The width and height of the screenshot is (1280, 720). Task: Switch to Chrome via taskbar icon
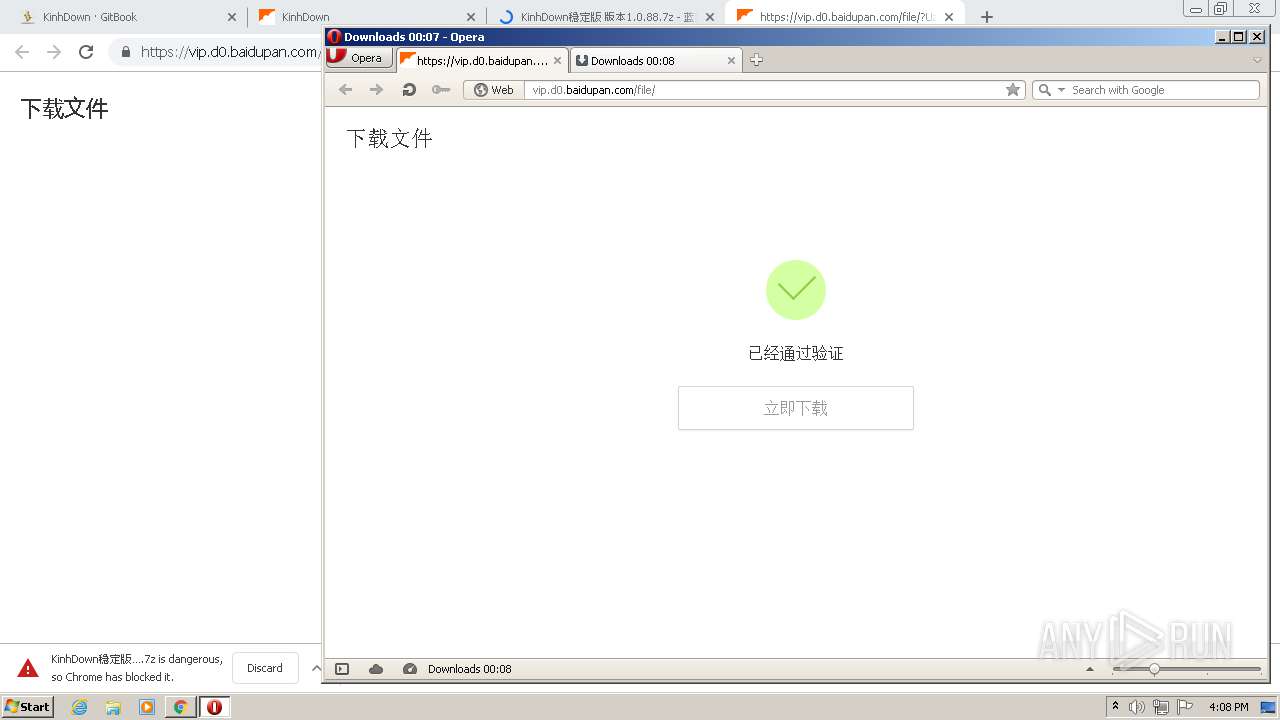pos(180,707)
